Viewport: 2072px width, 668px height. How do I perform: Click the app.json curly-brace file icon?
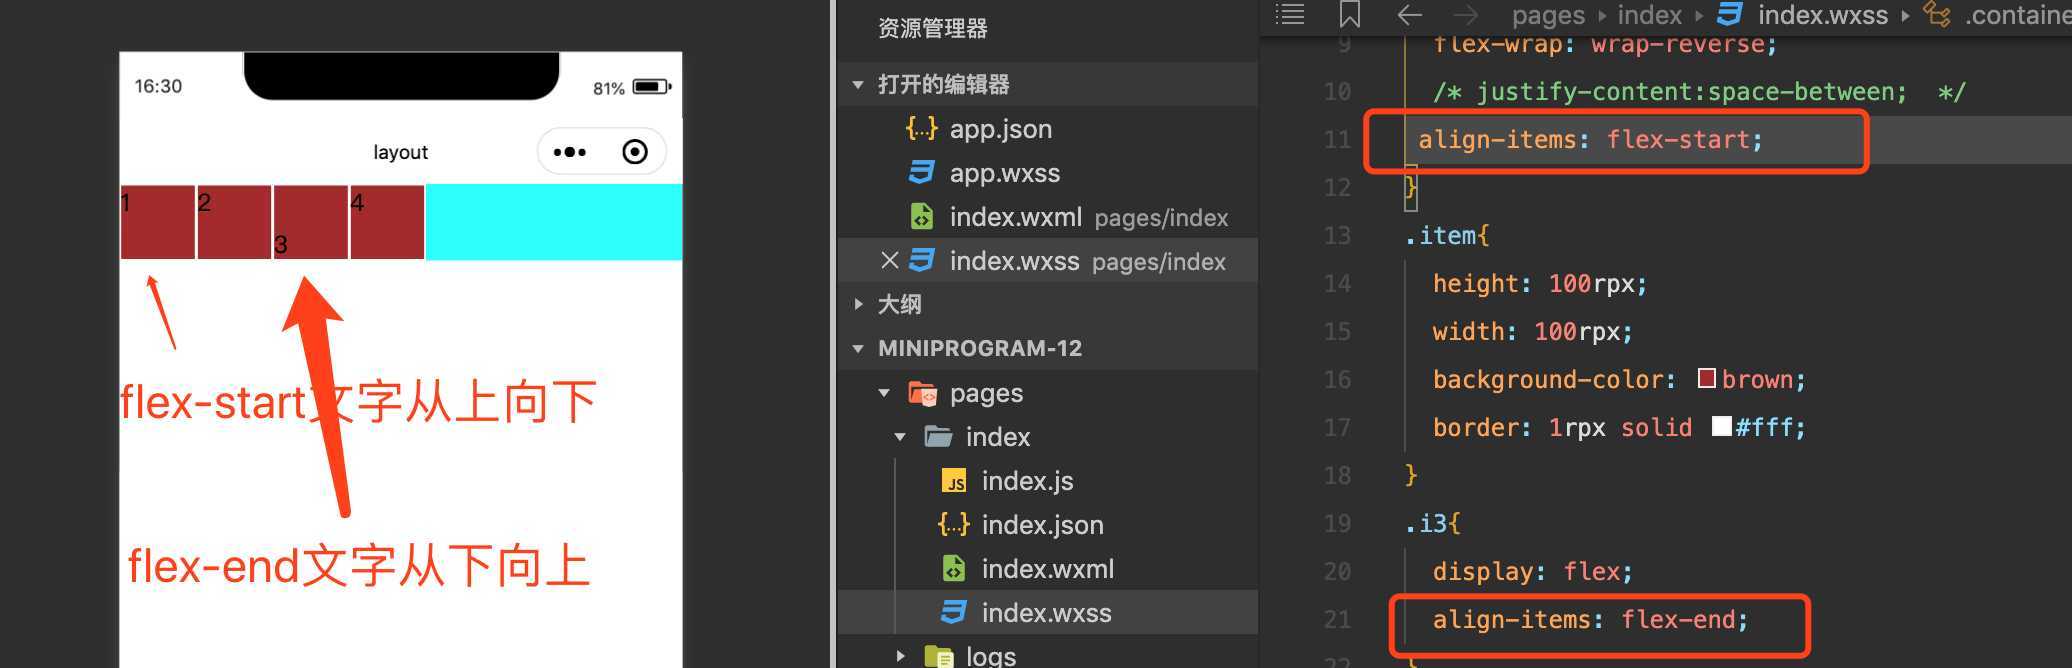click(x=922, y=128)
